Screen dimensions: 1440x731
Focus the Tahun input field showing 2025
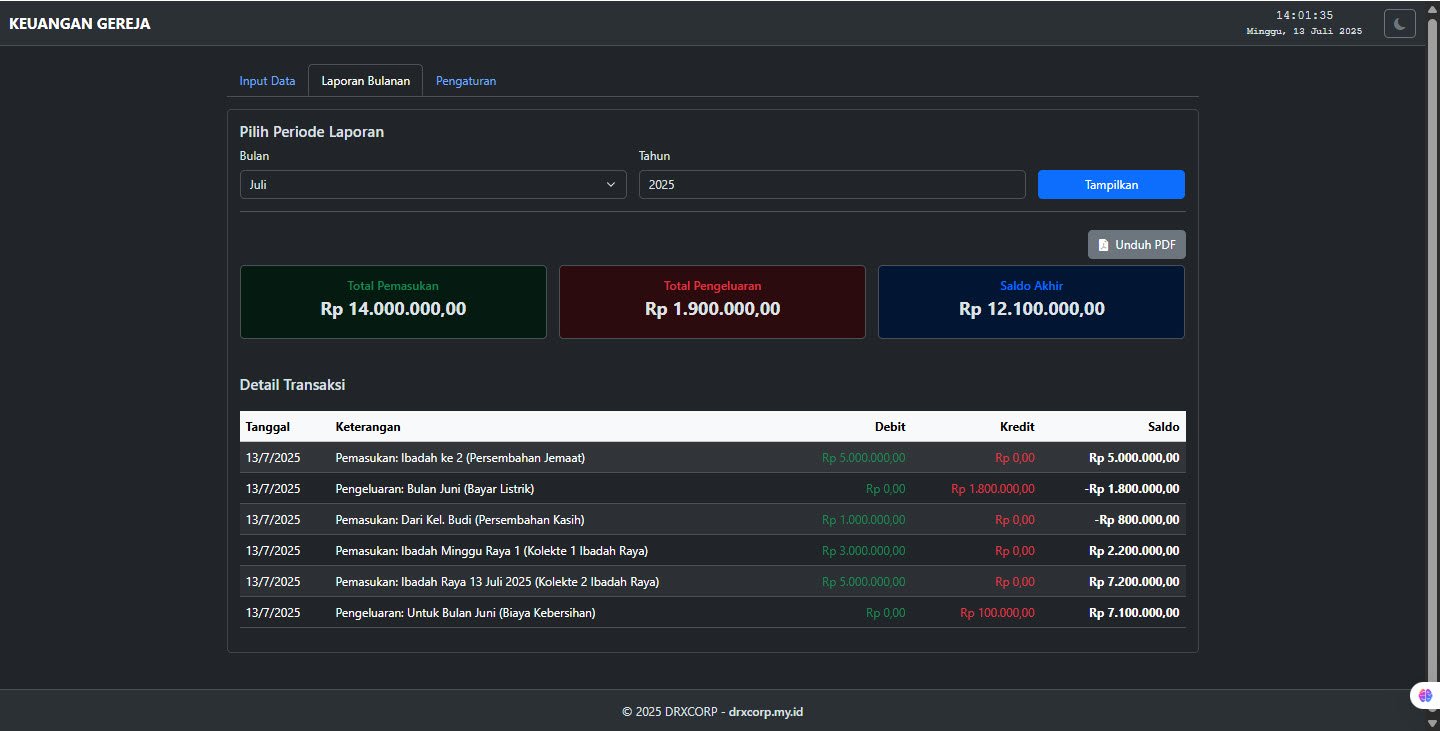[x=832, y=185]
